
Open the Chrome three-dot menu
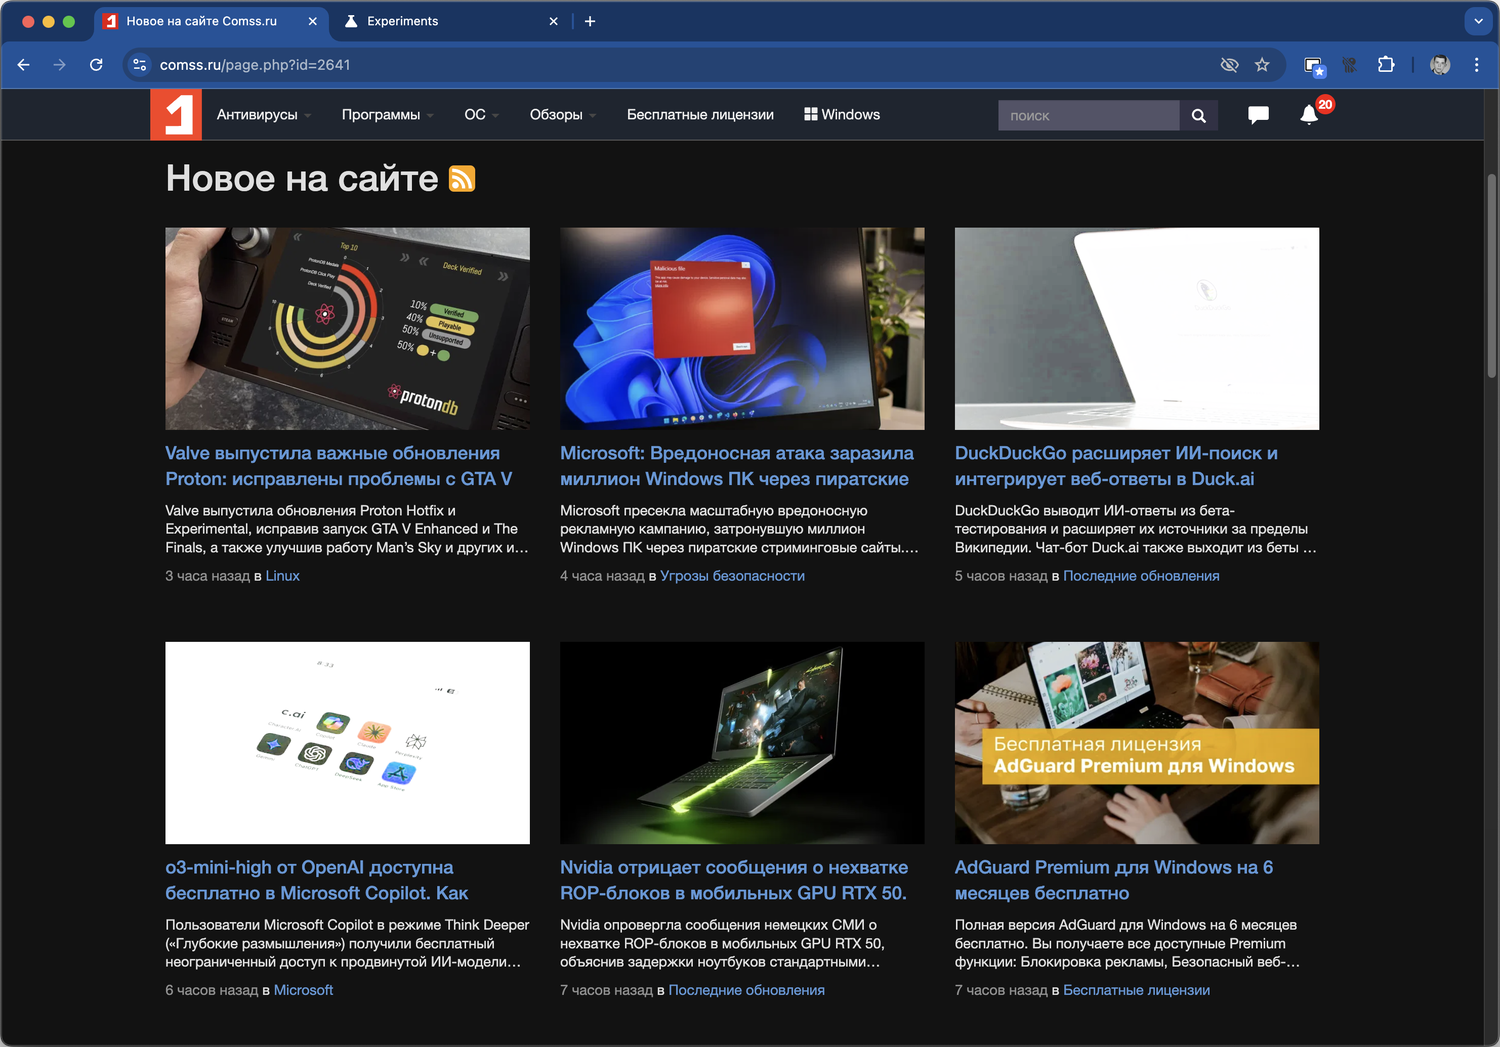(x=1477, y=65)
